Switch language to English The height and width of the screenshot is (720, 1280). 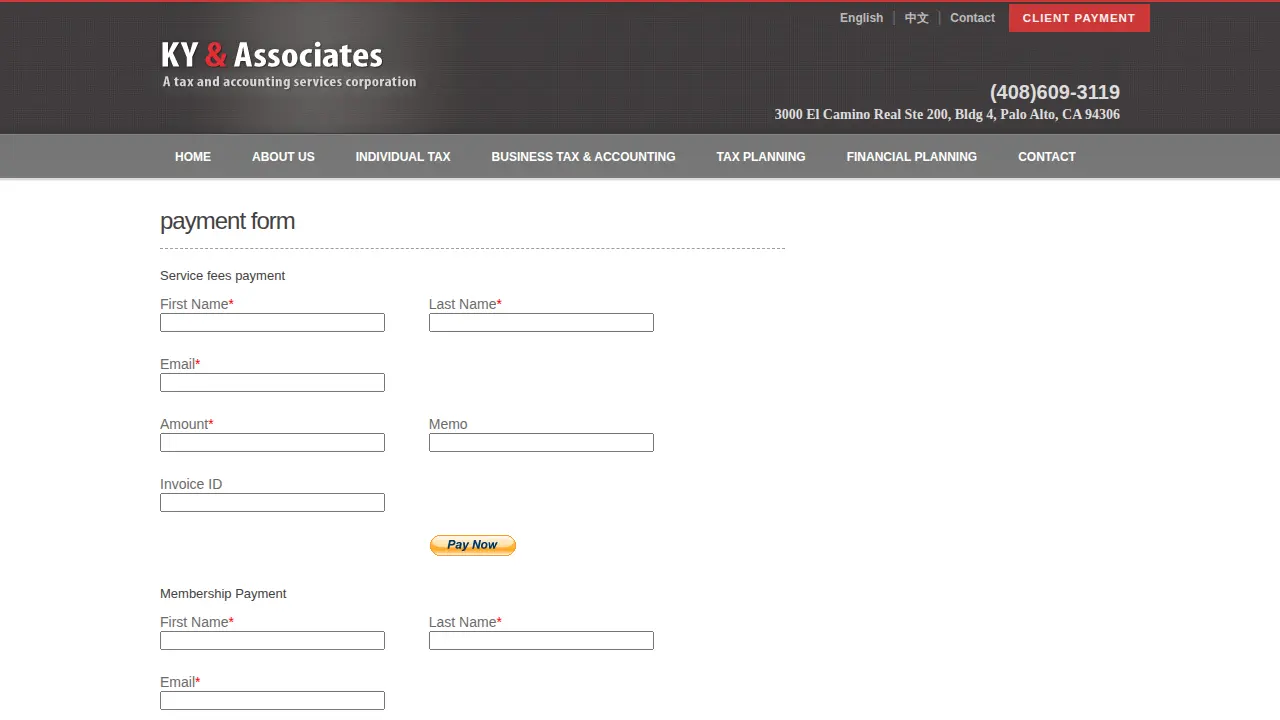[x=861, y=18]
